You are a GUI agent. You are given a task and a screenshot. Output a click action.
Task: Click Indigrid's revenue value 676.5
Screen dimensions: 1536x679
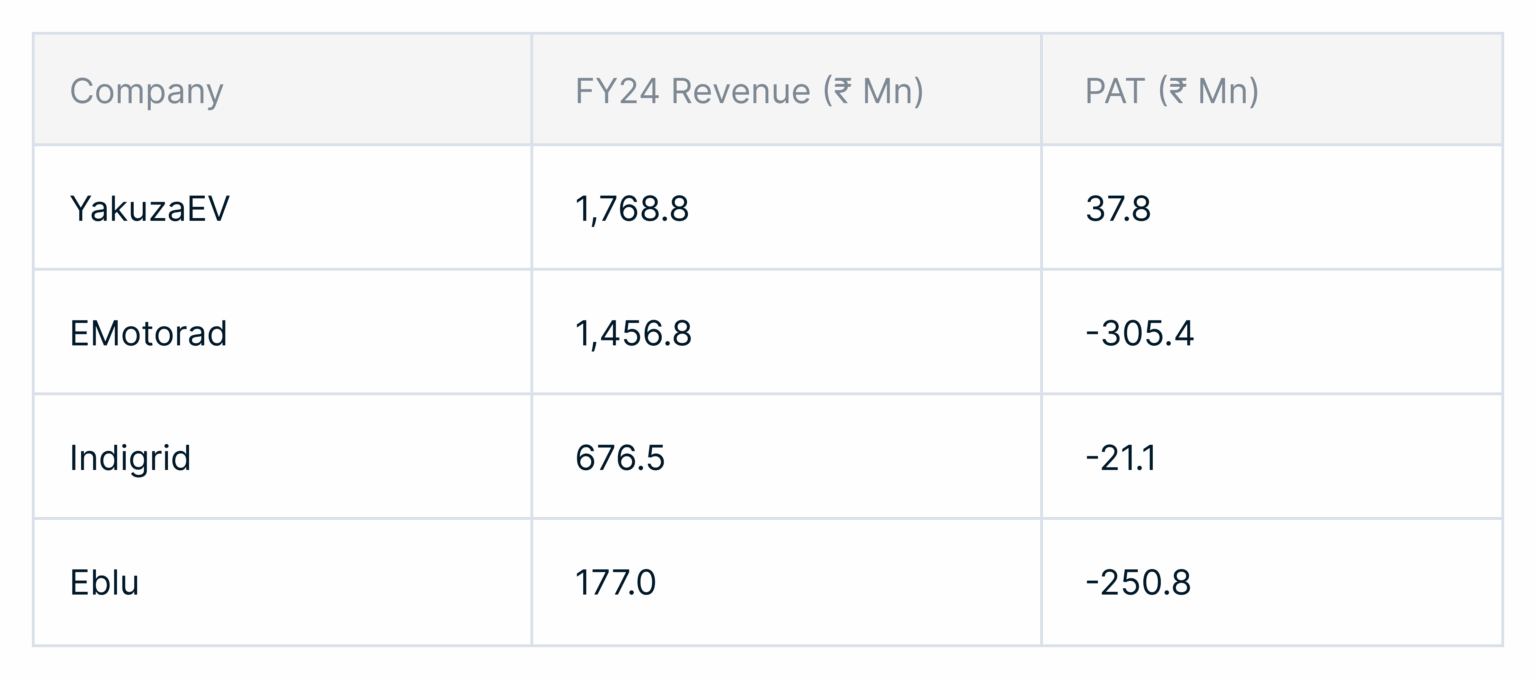coord(620,457)
